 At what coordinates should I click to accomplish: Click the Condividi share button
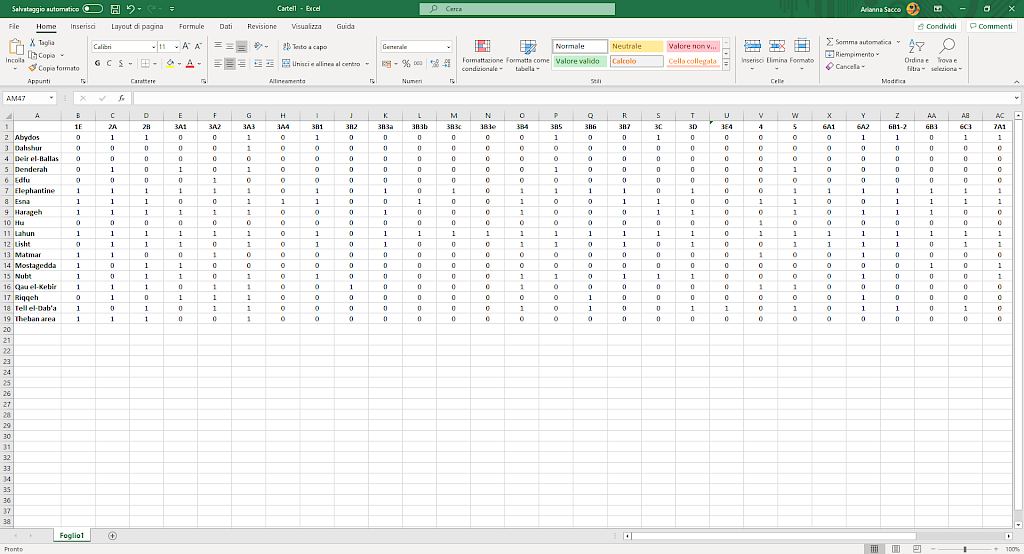point(937,26)
